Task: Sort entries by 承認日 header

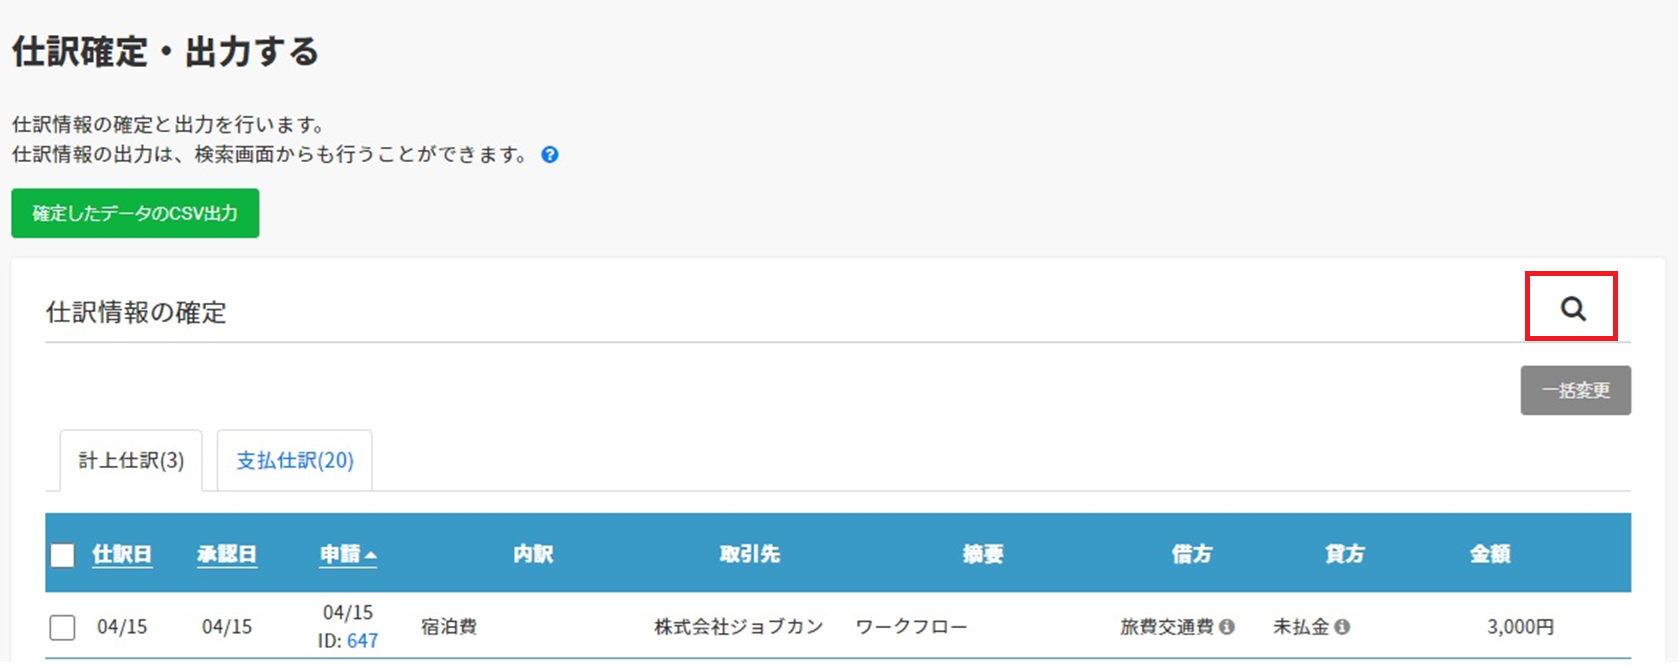Action: [227, 554]
